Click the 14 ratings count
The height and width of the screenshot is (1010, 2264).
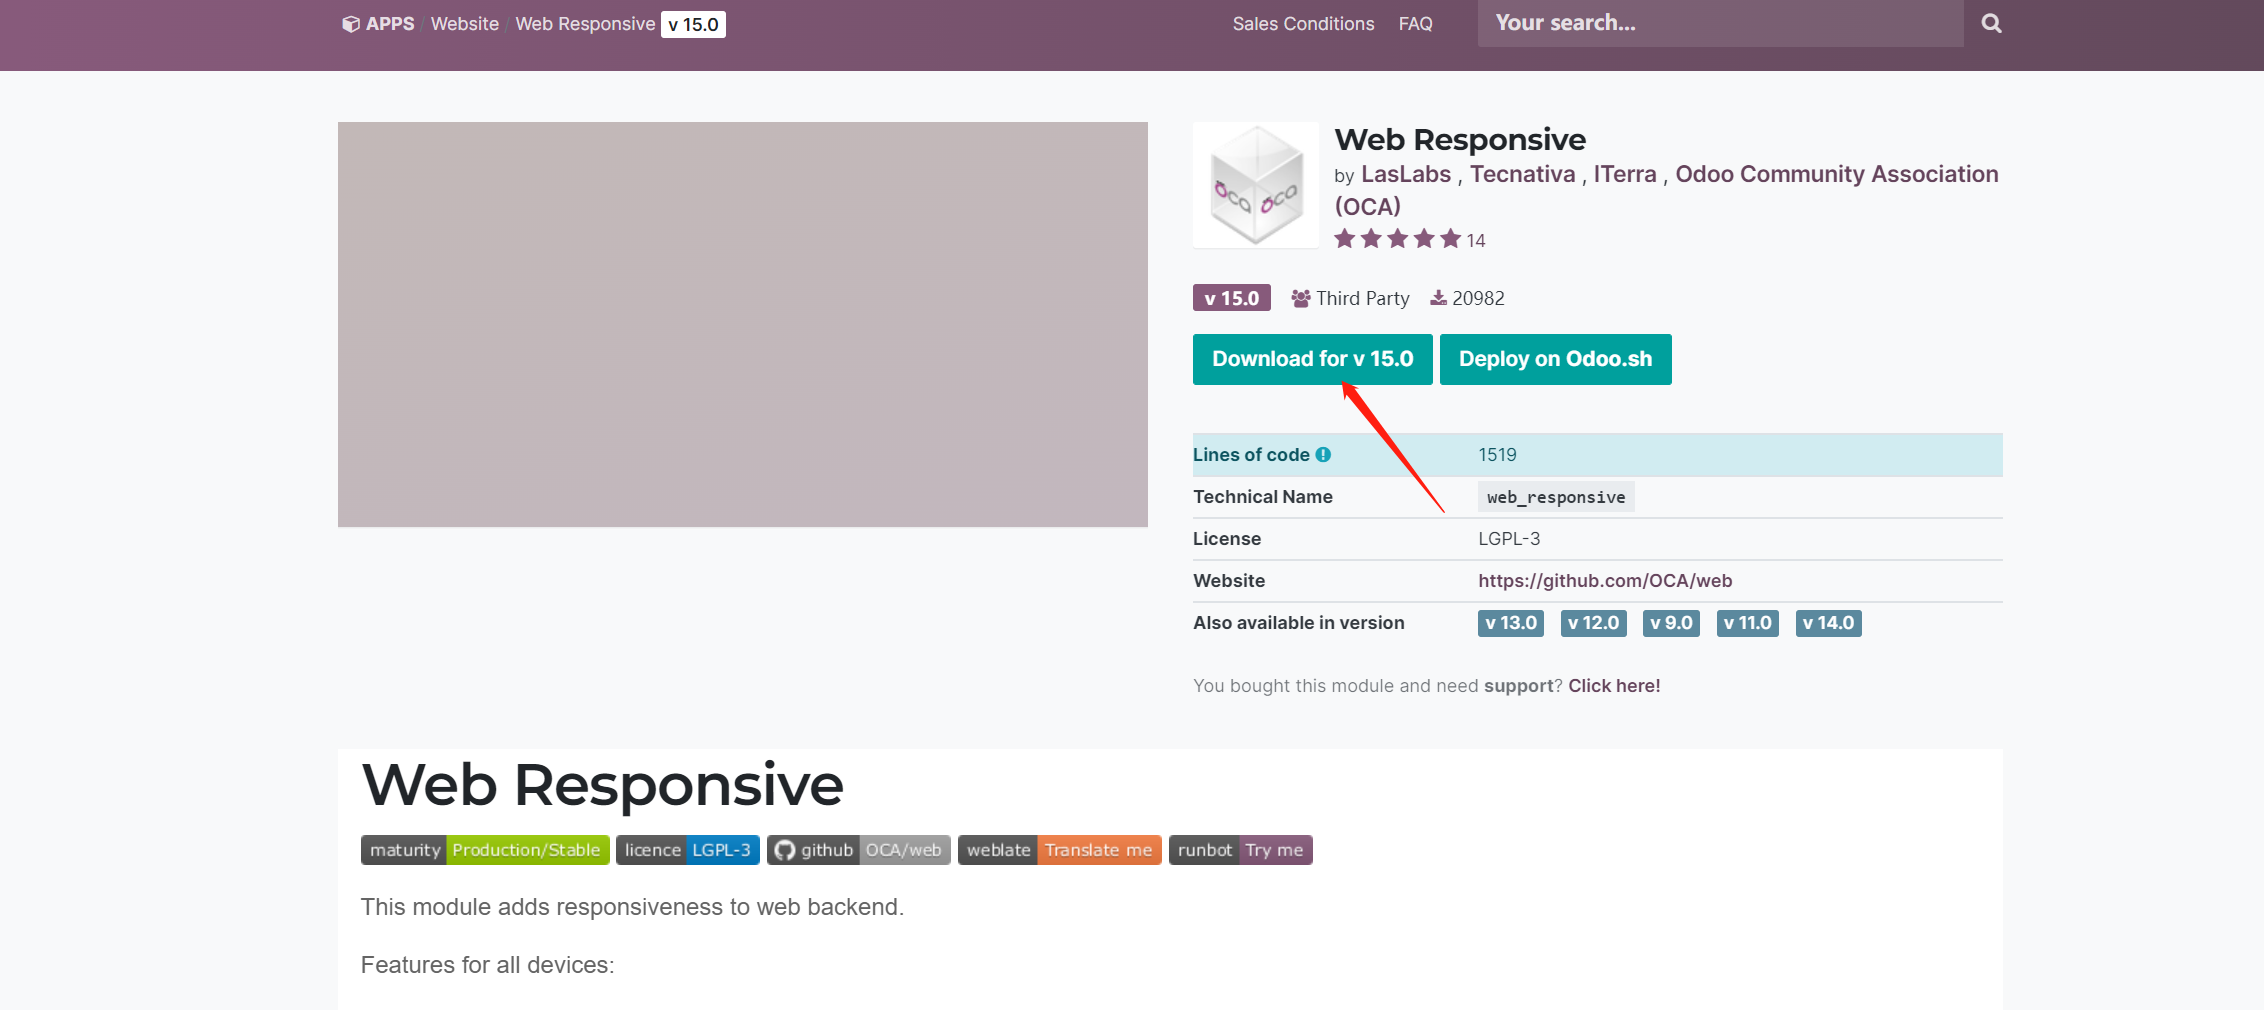[1476, 241]
